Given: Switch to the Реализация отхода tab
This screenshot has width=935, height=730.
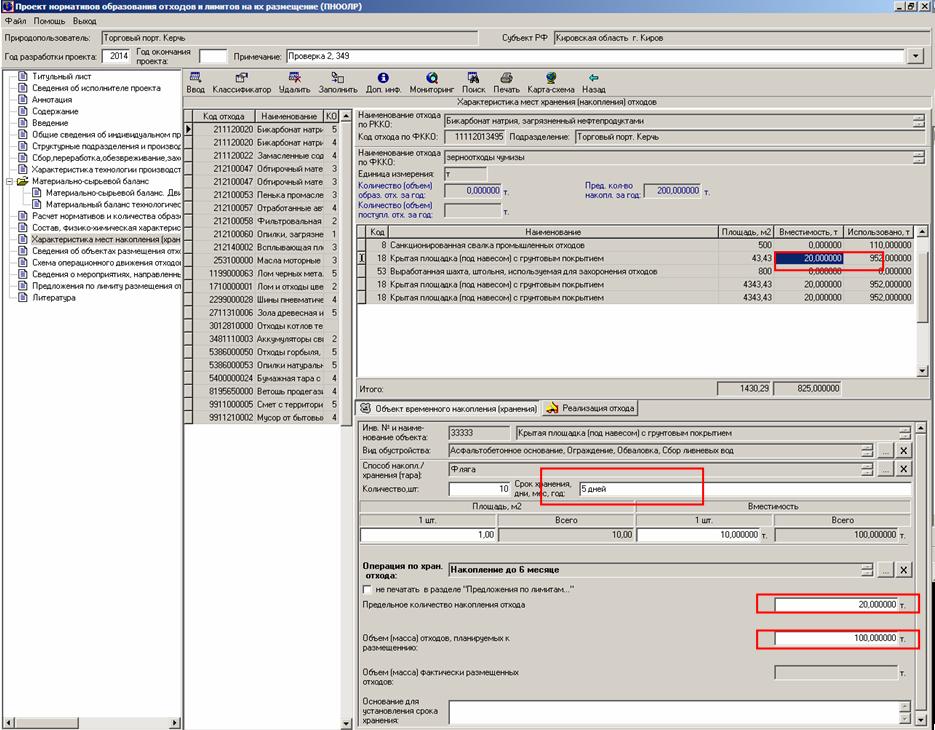Looking at the screenshot, I should pos(591,408).
